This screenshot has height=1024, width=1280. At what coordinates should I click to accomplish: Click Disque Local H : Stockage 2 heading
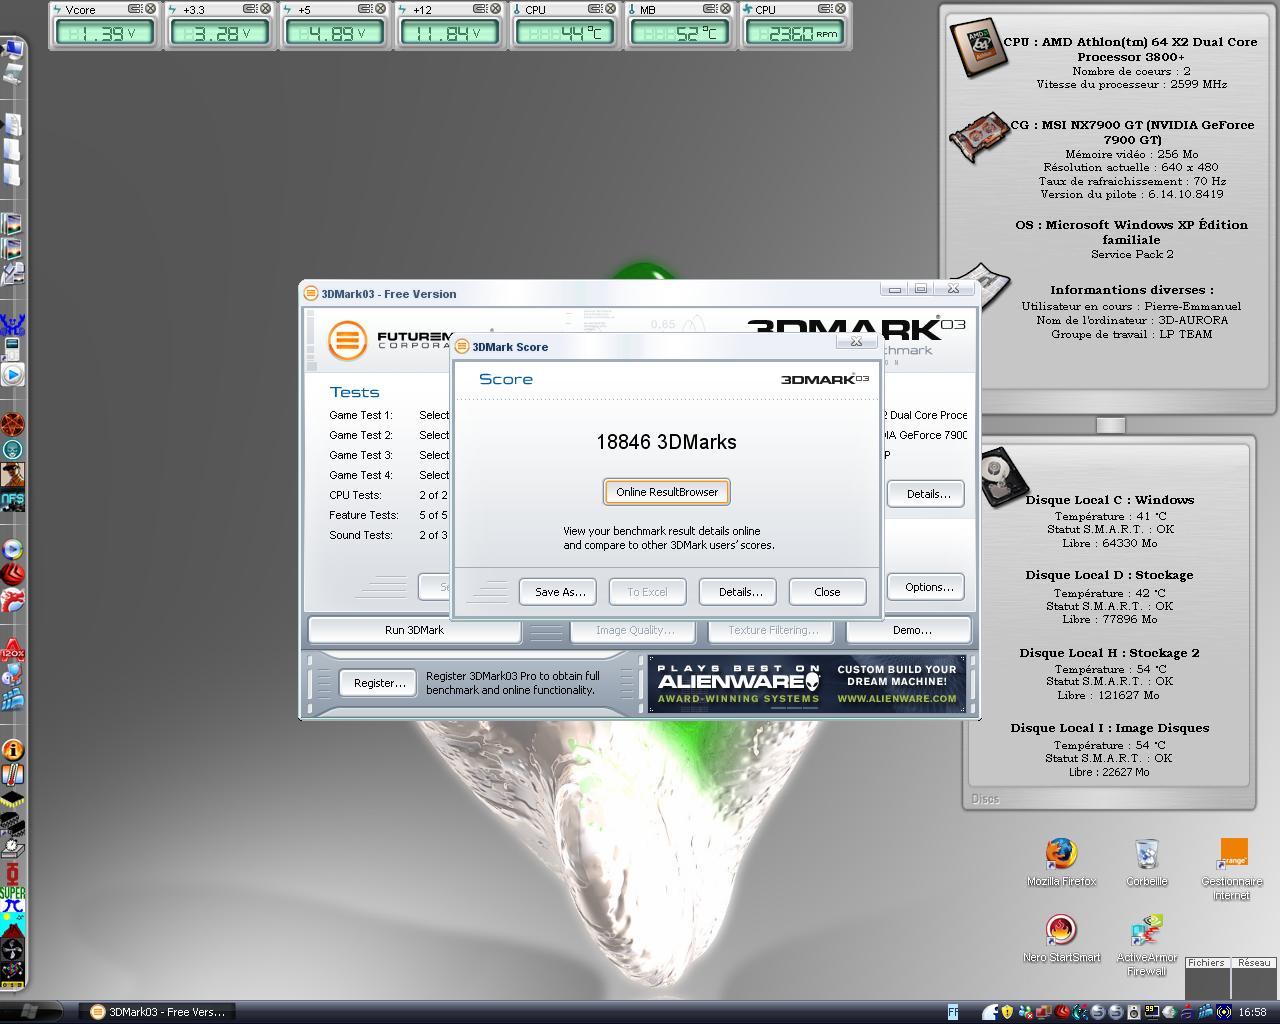coord(1109,653)
